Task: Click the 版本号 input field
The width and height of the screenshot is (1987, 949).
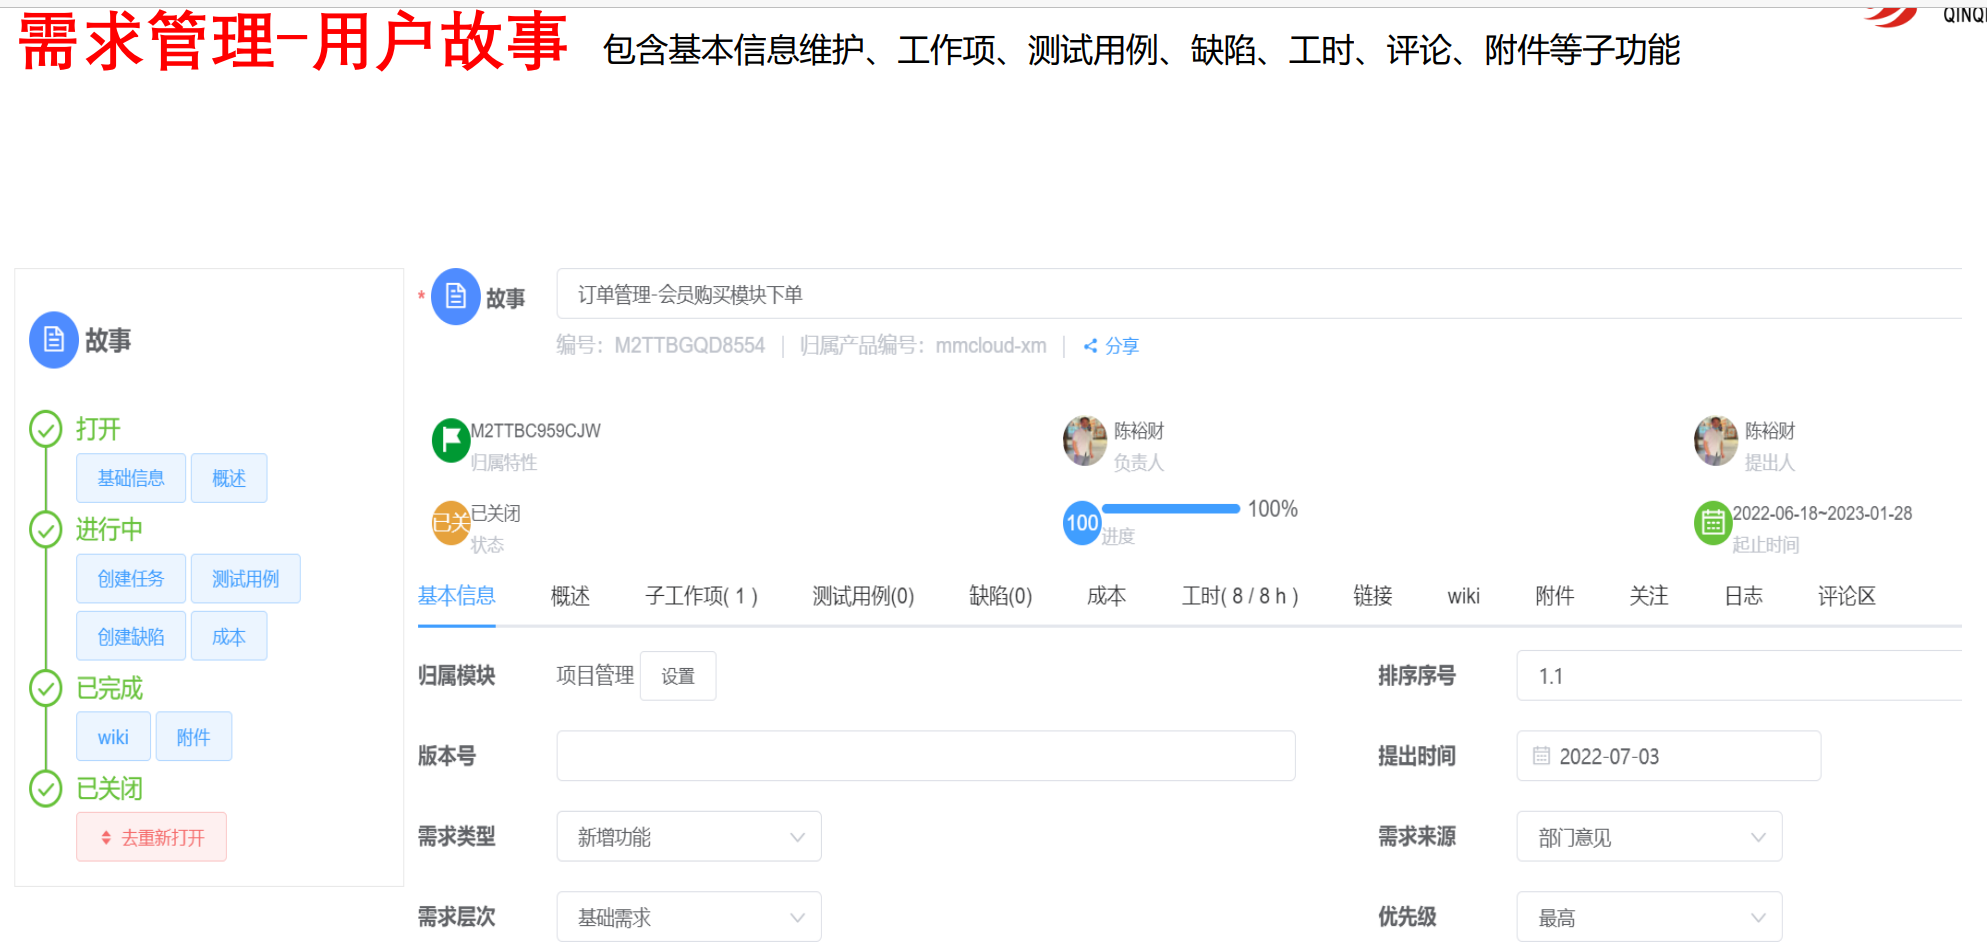Action: (925, 756)
